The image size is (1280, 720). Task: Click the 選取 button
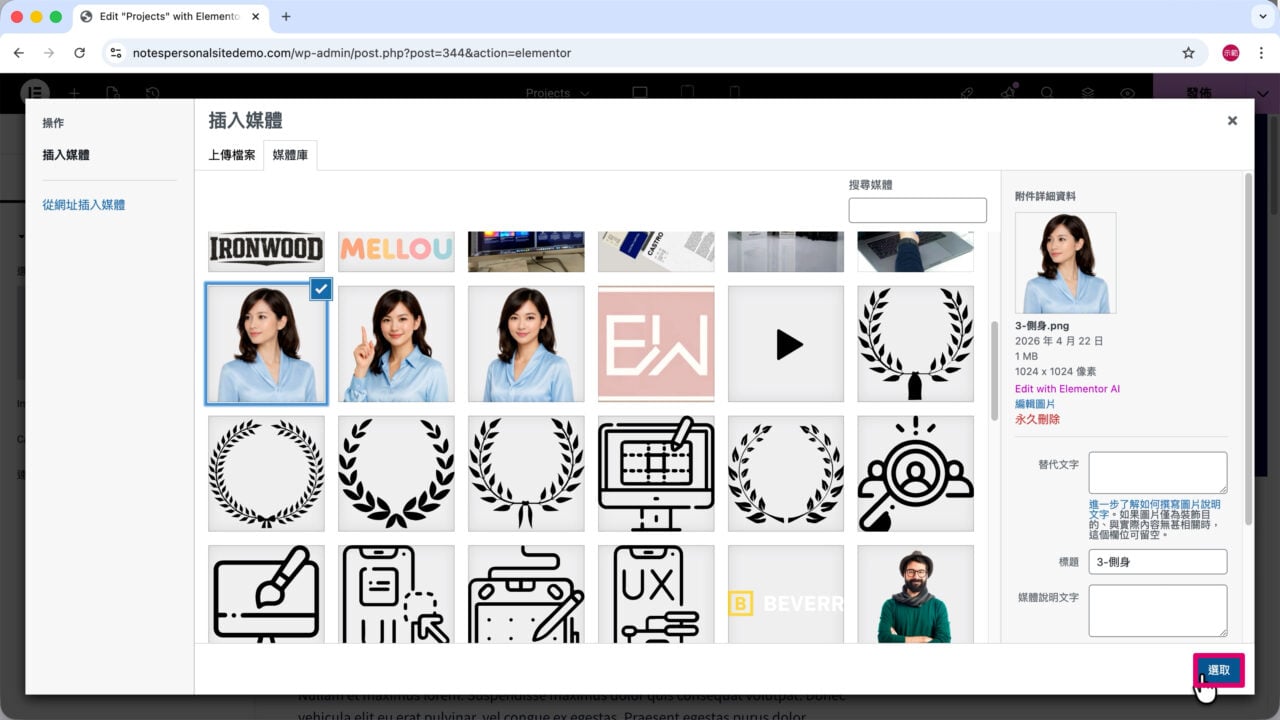(x=1219, y=670)
